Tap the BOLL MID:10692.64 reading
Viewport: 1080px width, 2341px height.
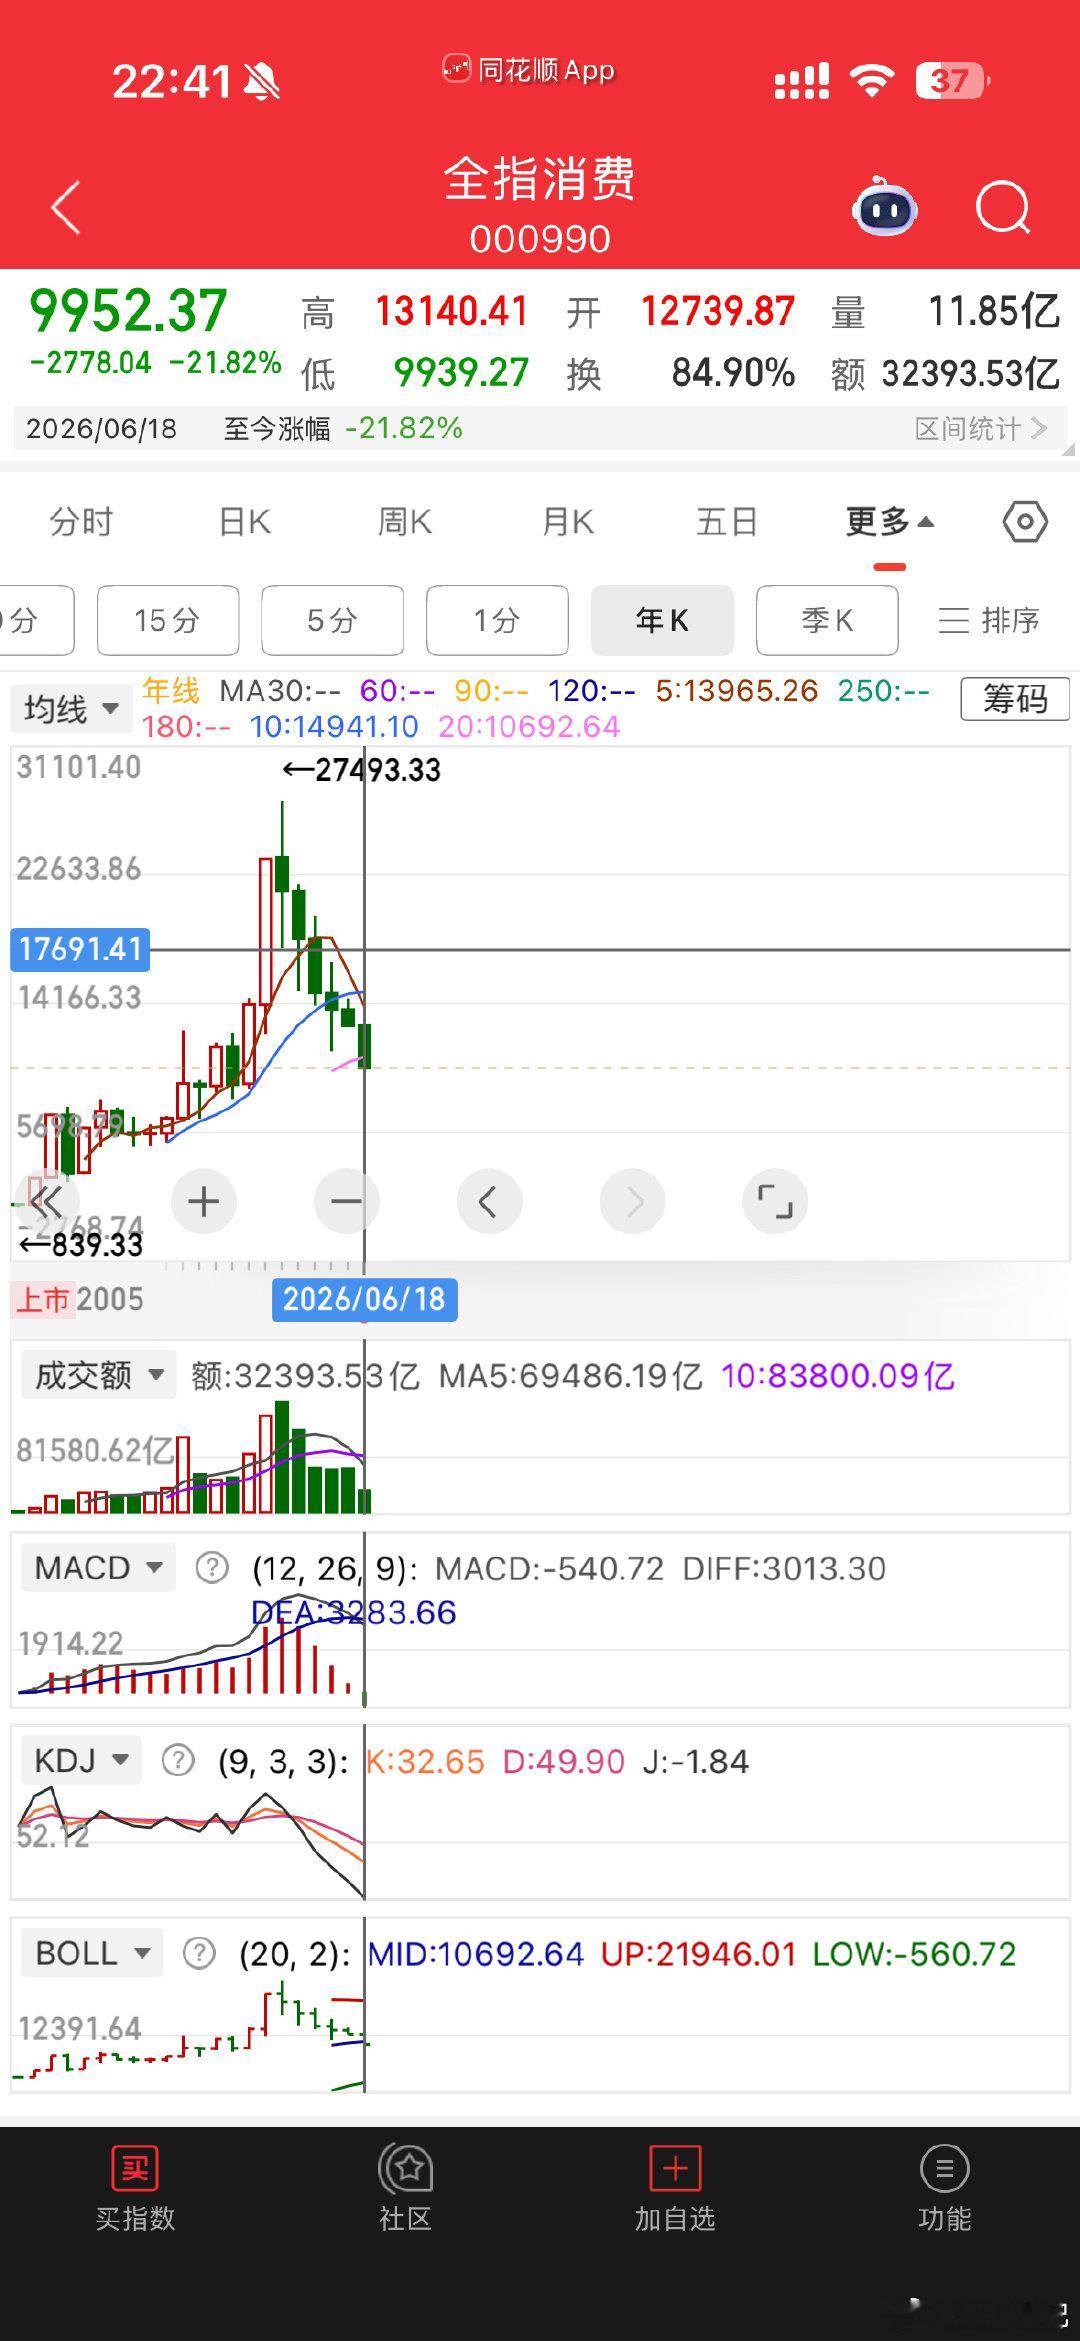(475, 1953)
